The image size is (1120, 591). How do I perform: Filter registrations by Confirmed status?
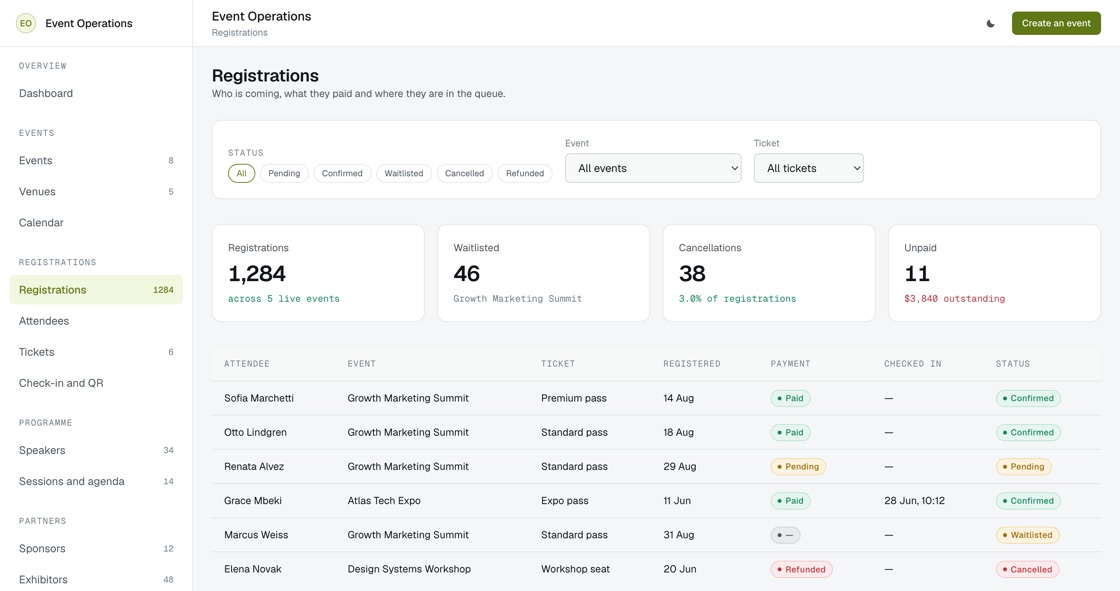(342, 174)
